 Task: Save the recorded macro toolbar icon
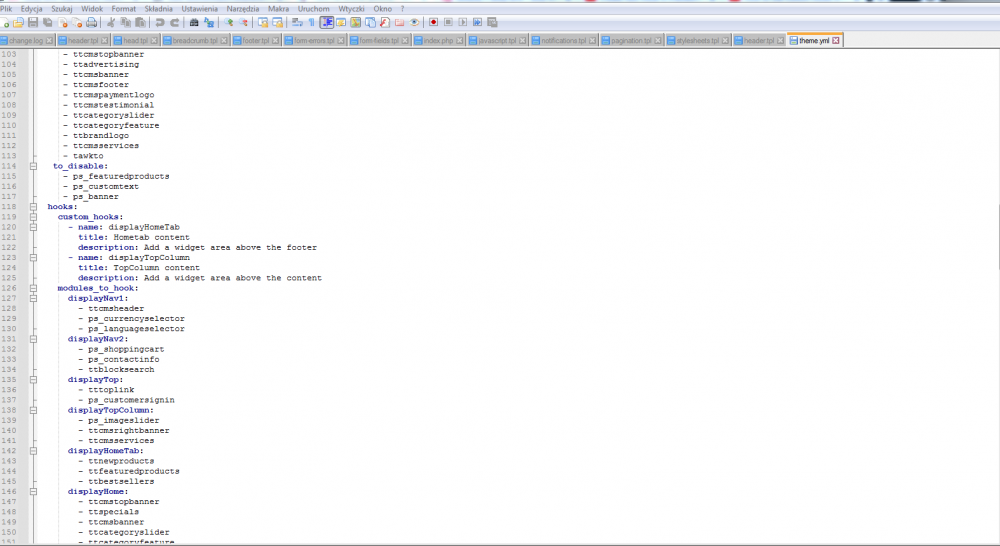492,22
